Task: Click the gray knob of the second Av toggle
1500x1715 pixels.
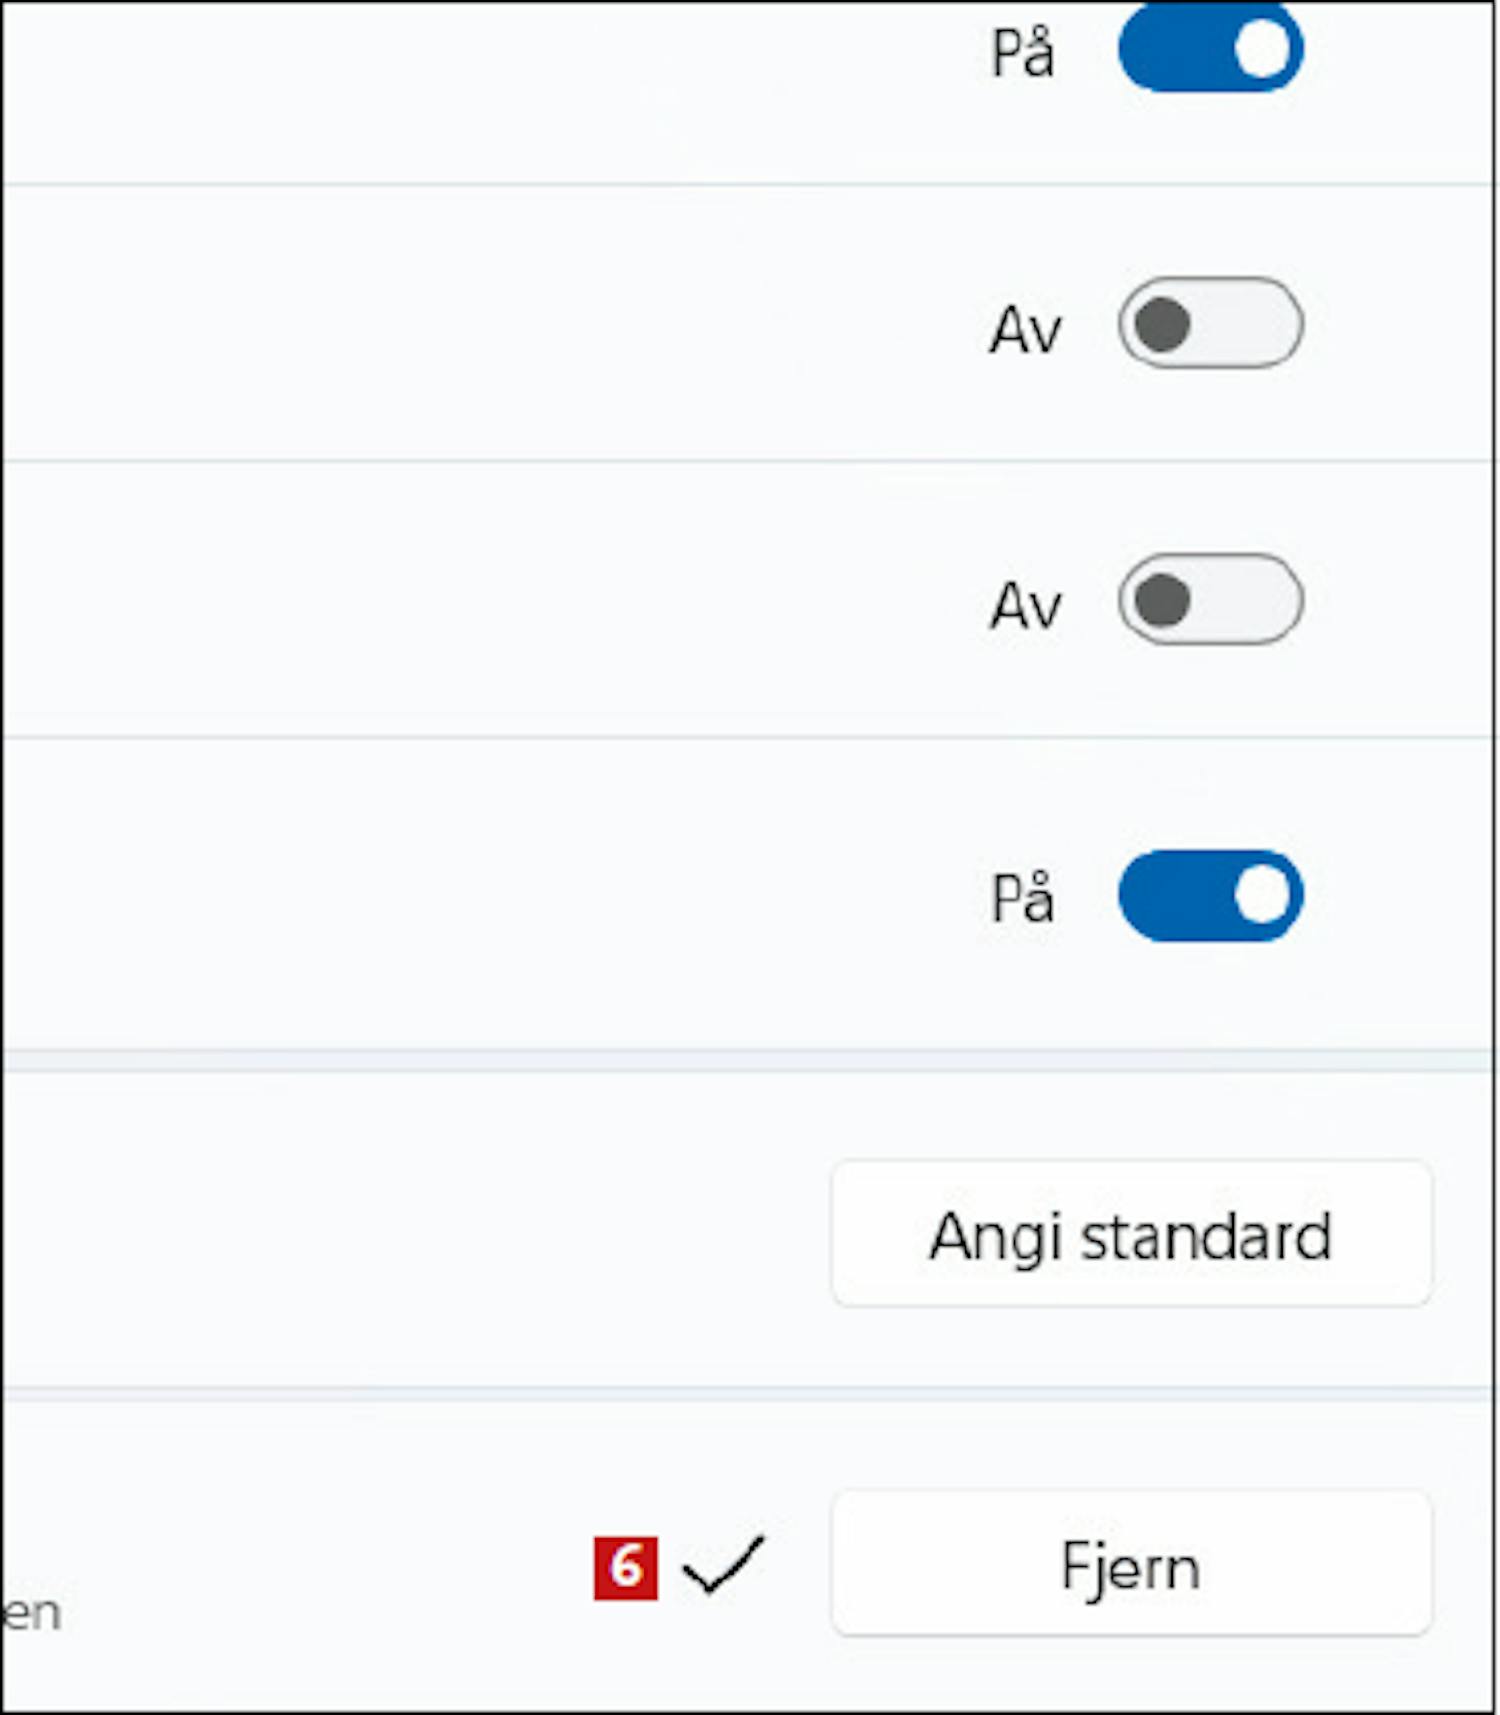Action: point(1162,600)
